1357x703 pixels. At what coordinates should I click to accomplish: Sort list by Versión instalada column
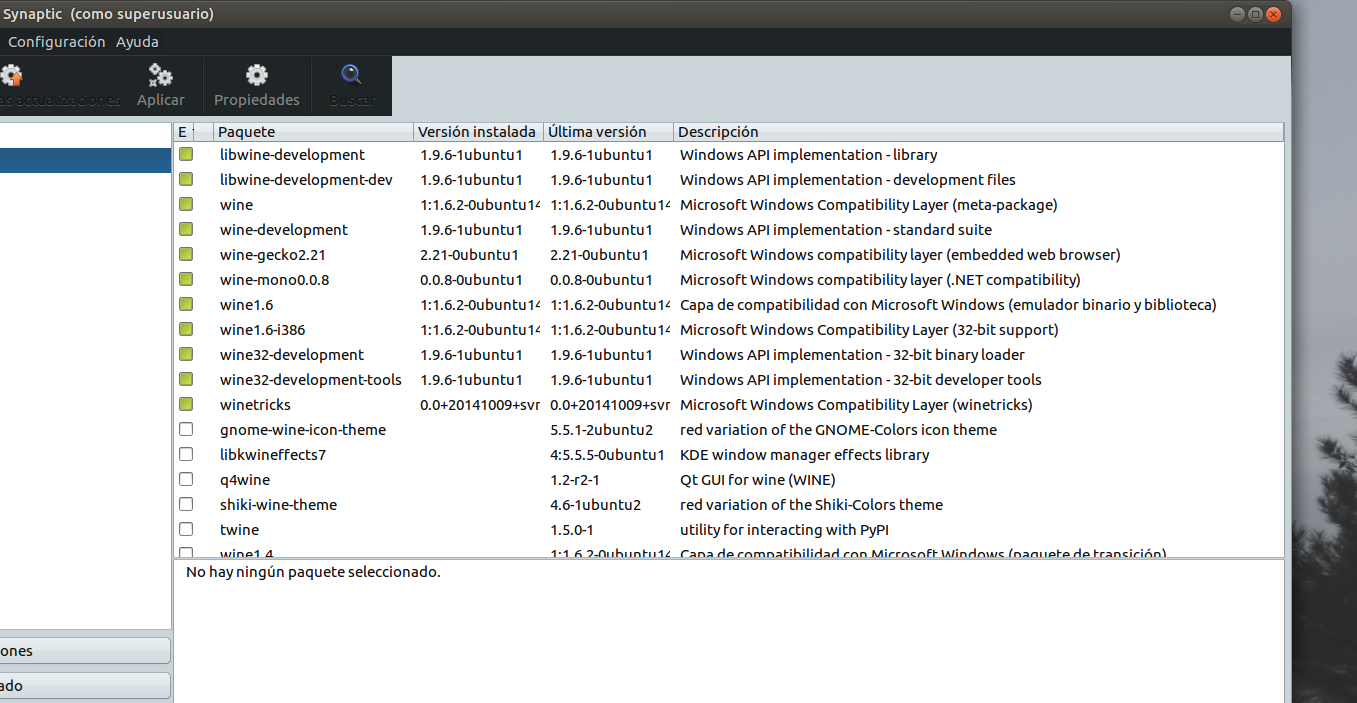coord(476,132)
